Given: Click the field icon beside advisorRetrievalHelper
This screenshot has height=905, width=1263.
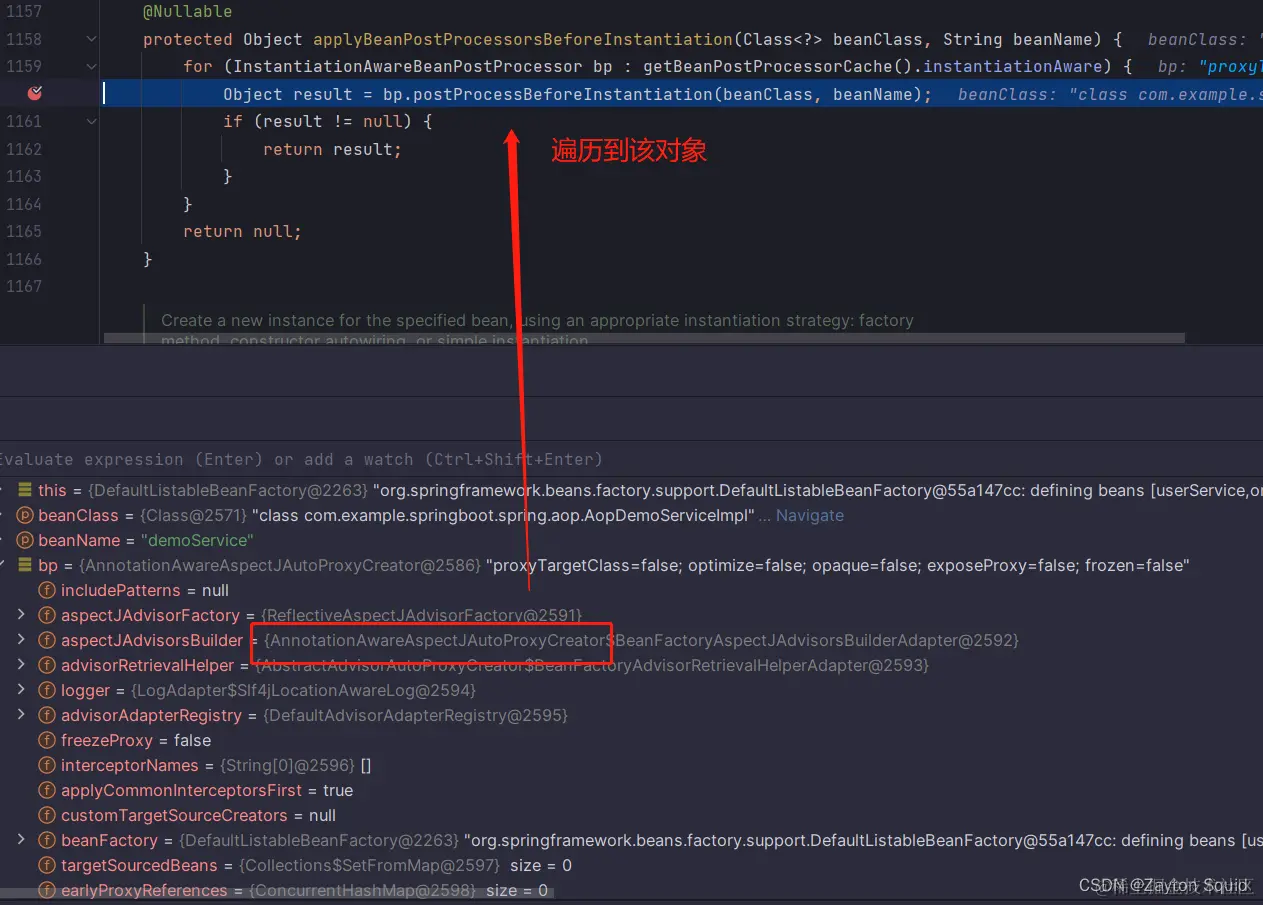Looking at the screenshot, I should click(47, 665).
